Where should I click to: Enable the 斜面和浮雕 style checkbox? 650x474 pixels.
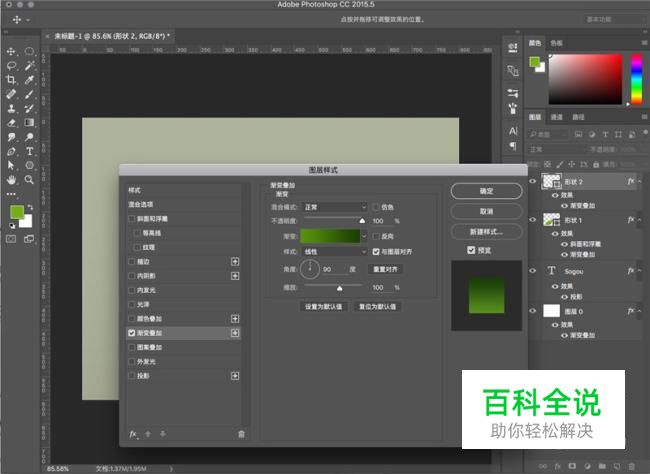click(x=132, y=219)
